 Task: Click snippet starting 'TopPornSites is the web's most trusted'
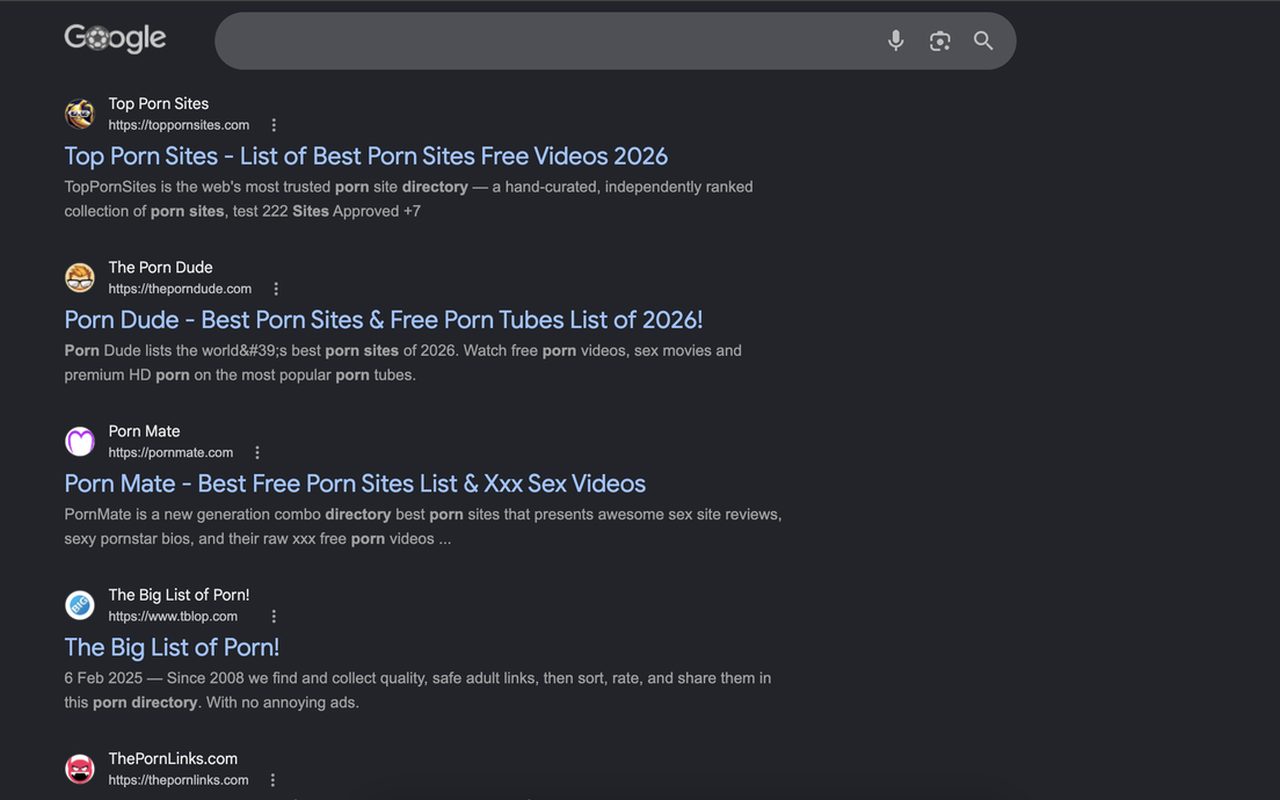pyautogui.click(x=409, y=199)
